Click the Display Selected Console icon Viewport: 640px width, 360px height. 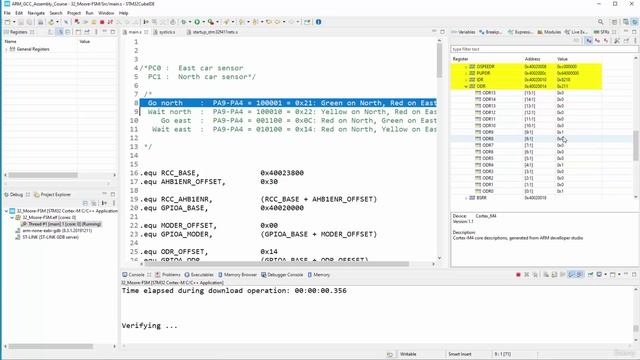pos(599,275)
